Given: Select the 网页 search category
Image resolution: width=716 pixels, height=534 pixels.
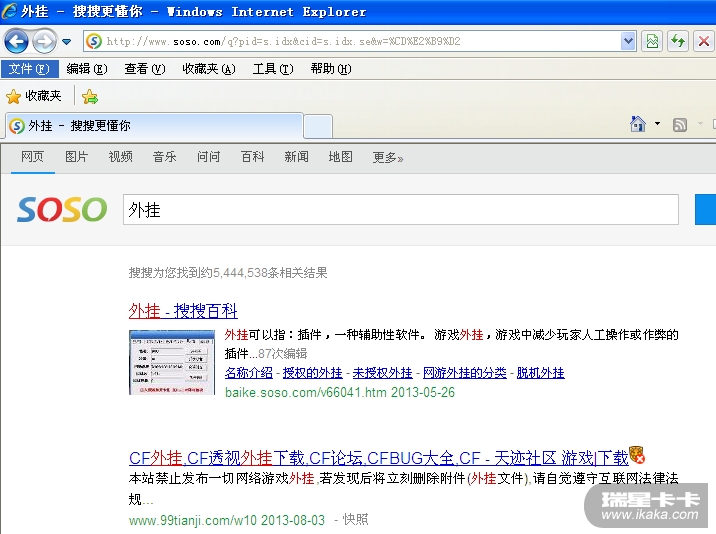Looking at the screenshot, I should click(x=32, y=157).
